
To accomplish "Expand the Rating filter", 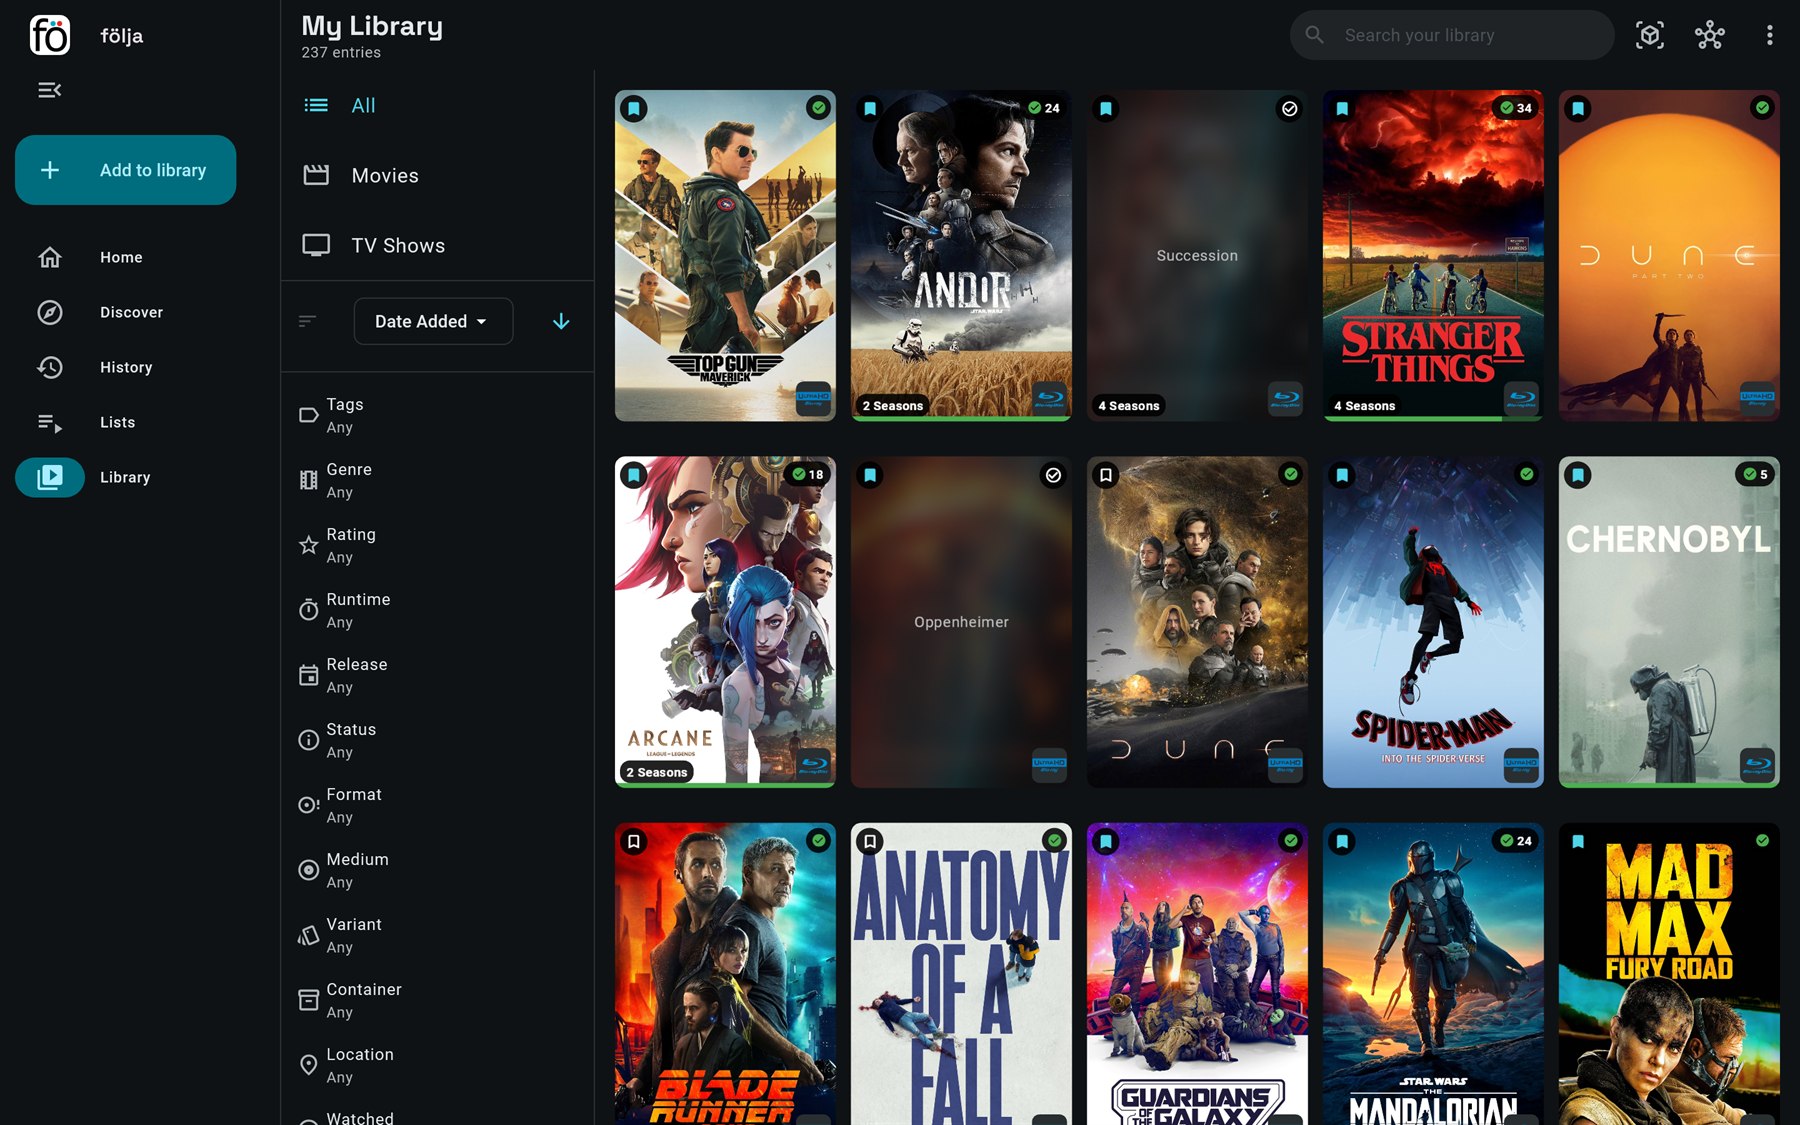I will pos(437,545).
